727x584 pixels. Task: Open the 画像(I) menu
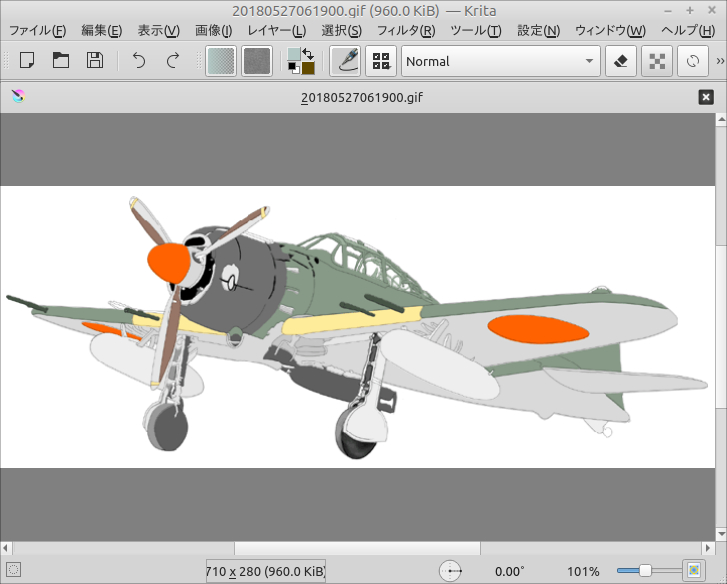pyautogui.click(x=213, y=31)
